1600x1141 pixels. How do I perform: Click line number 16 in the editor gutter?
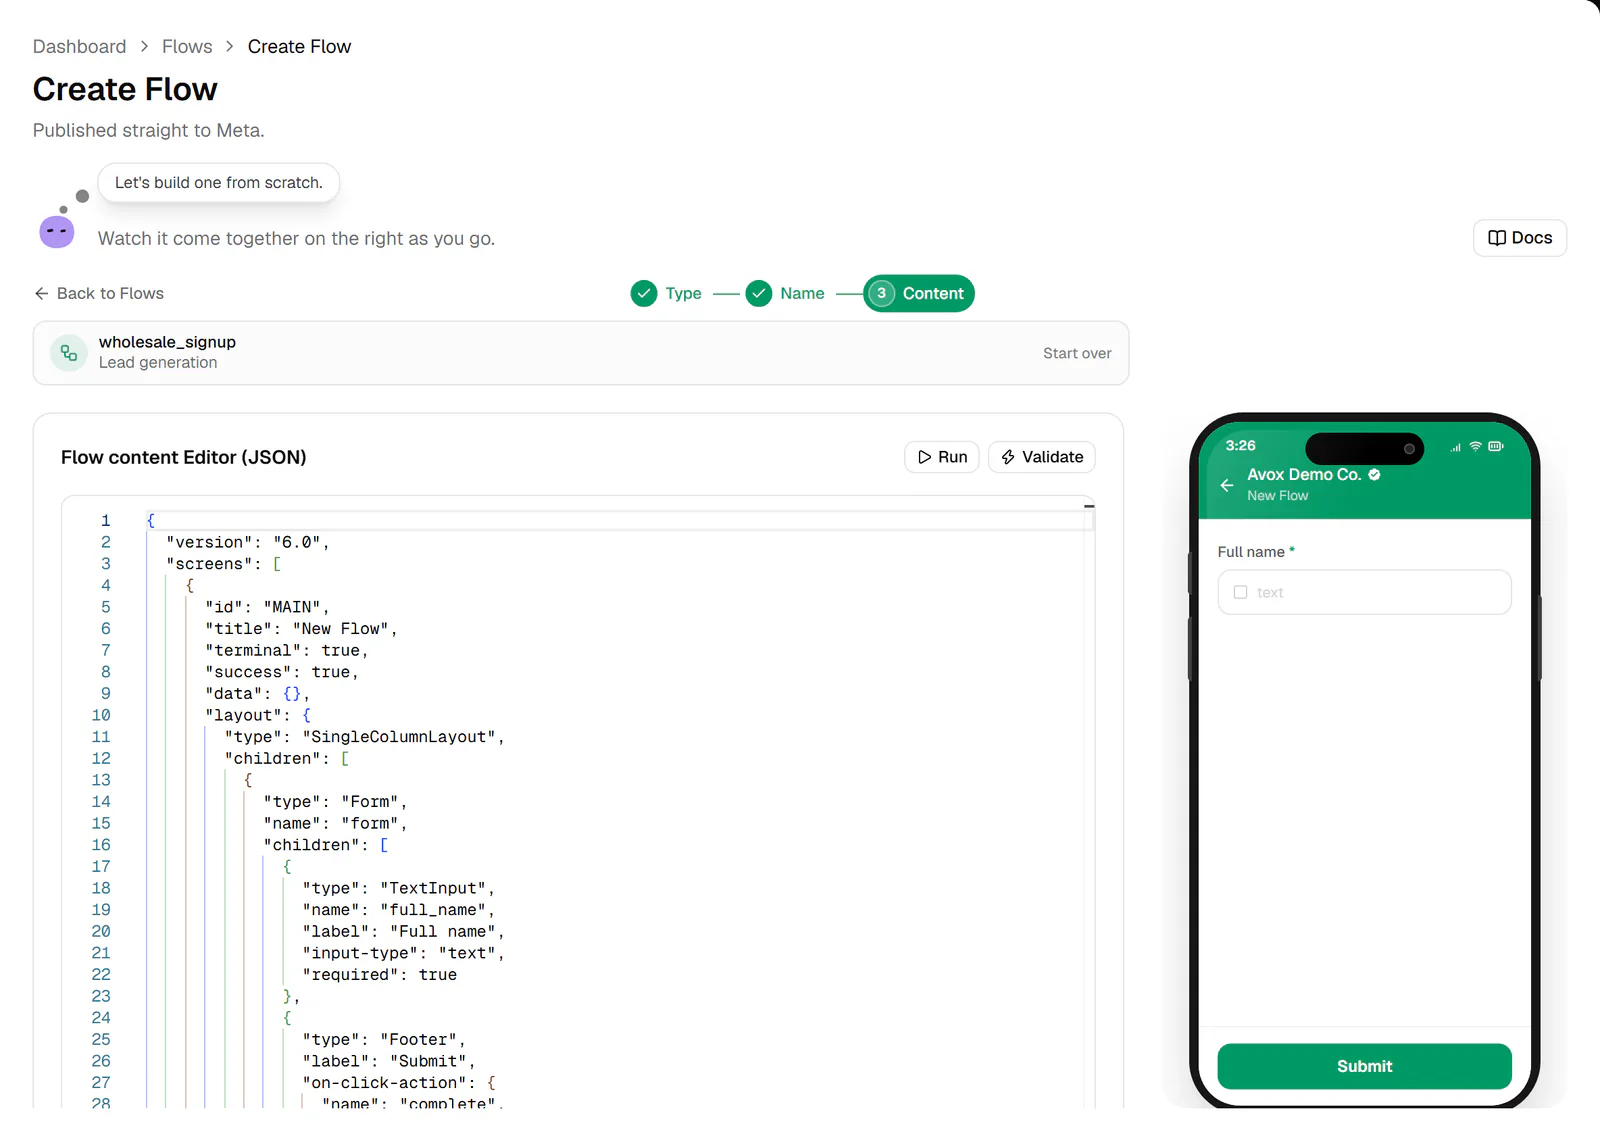101,845
